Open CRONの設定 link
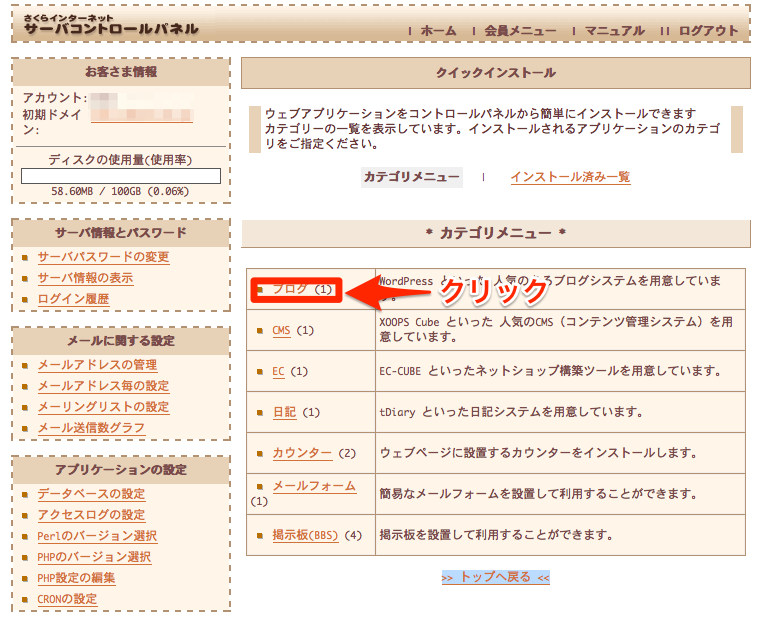 point(67,599)
